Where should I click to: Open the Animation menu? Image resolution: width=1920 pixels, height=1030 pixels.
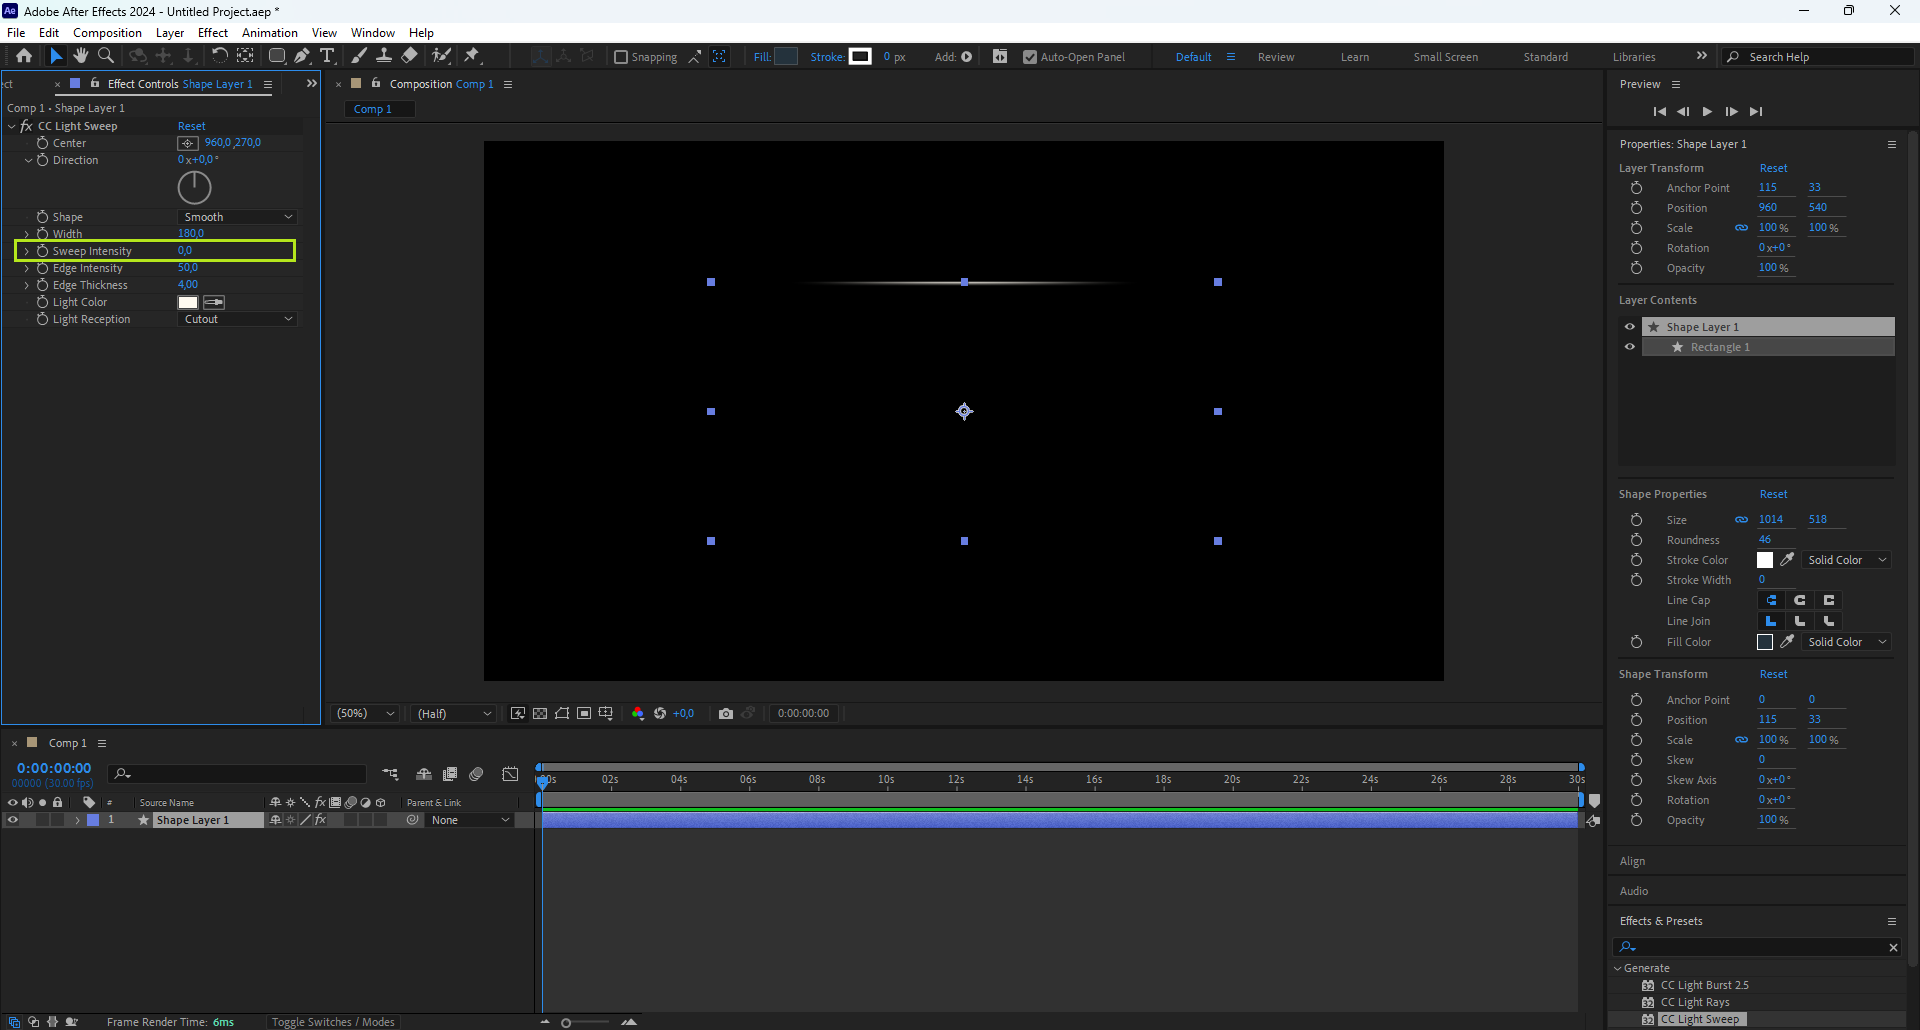pyautogui.click(x=269, y=33)
